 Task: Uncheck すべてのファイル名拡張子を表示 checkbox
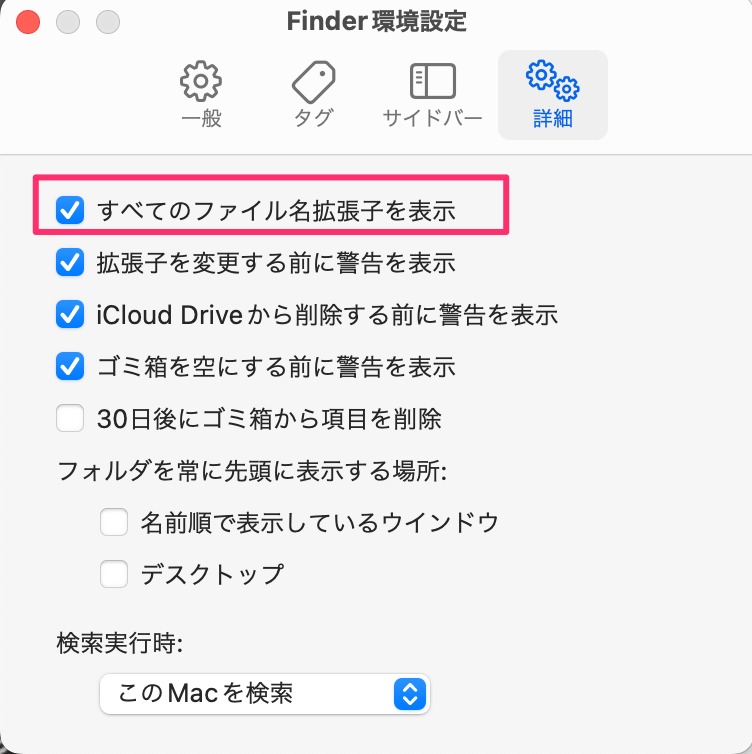point(70,210)
